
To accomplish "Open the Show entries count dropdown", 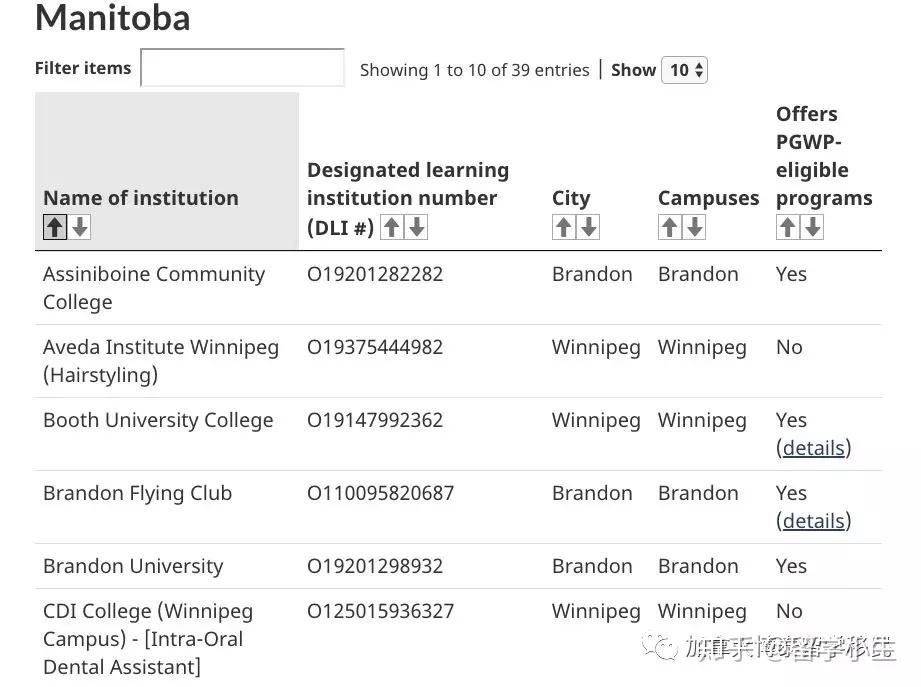I will point(685,70).
